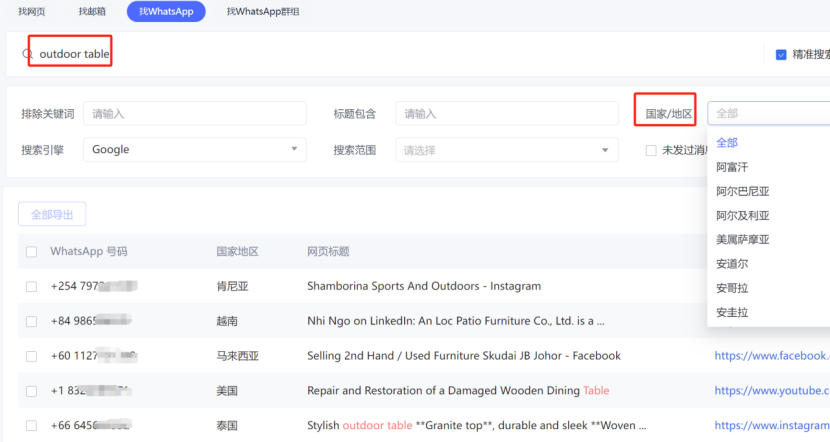Image resolution: width=830 pixels, height=442 pixels.
Task: Click the 国家地区 column header
Action: (237, 251)
